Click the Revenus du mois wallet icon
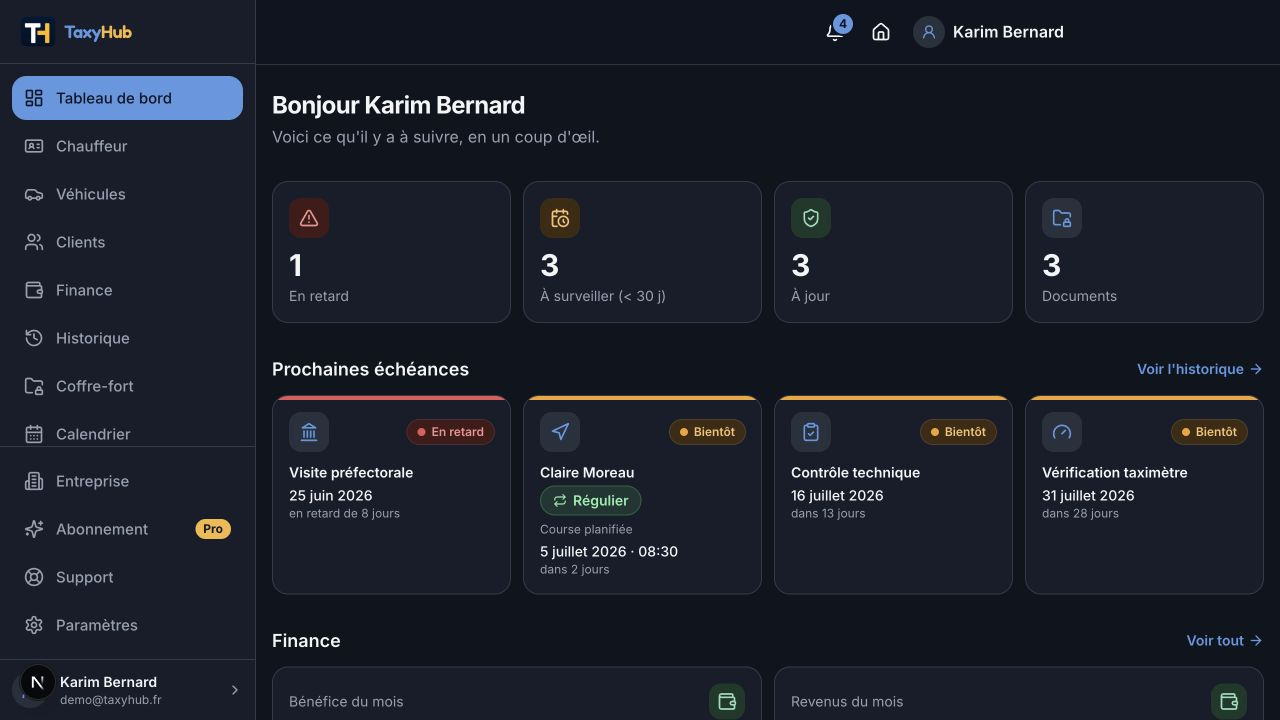This screenshot has width=1280, height=720. click(1229, 701)
